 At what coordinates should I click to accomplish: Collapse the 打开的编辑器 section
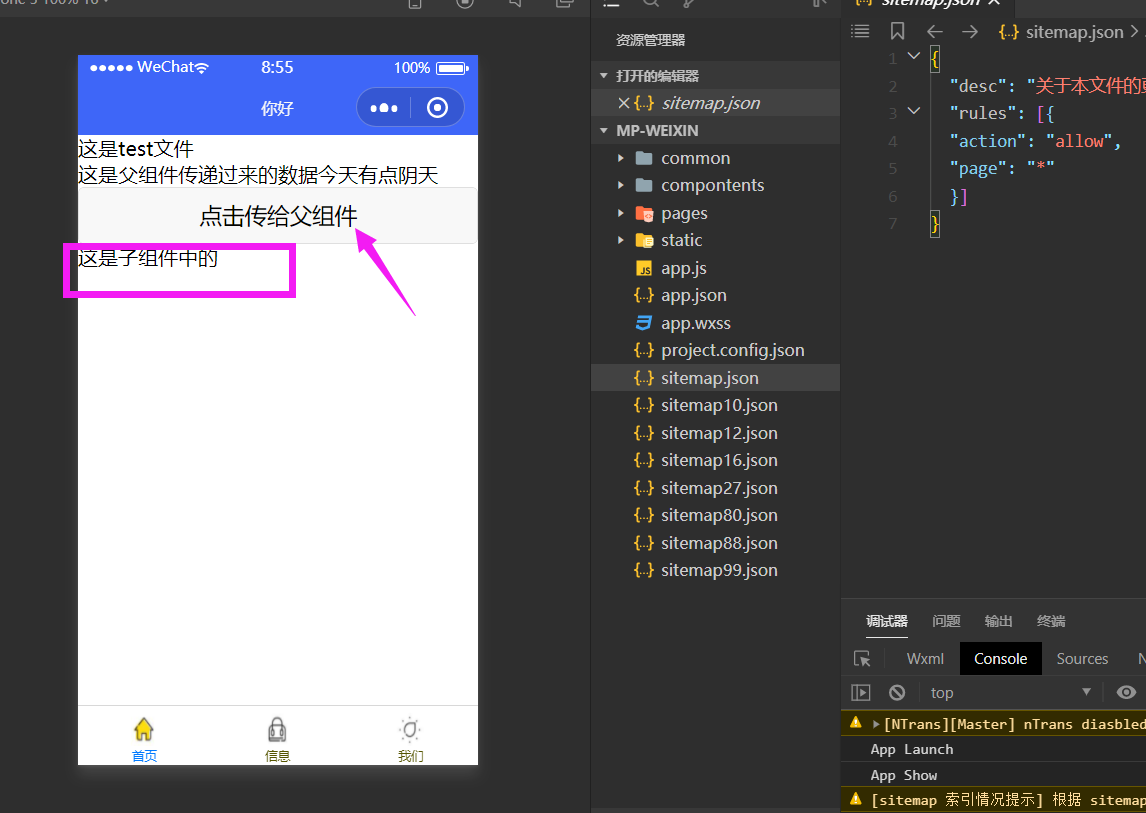[604, 76]
